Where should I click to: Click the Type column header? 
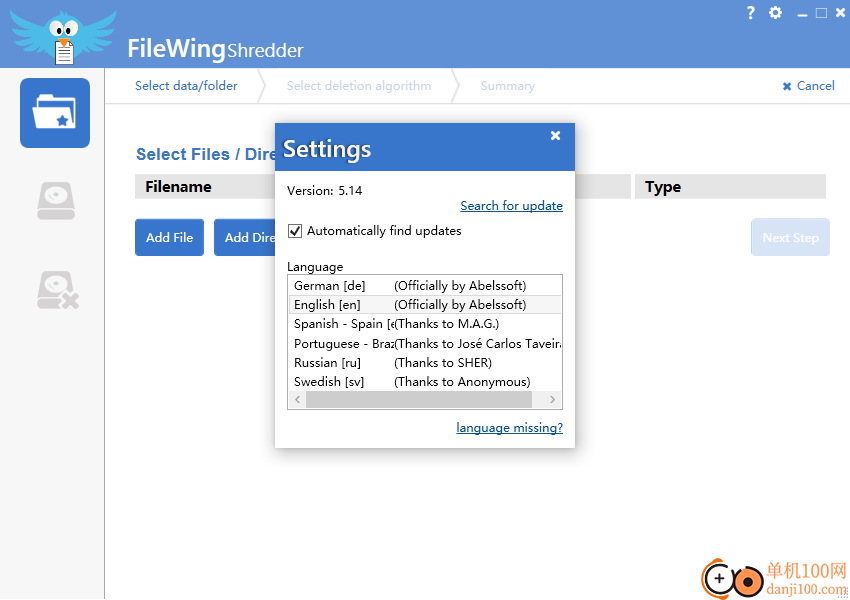(730, 186)
